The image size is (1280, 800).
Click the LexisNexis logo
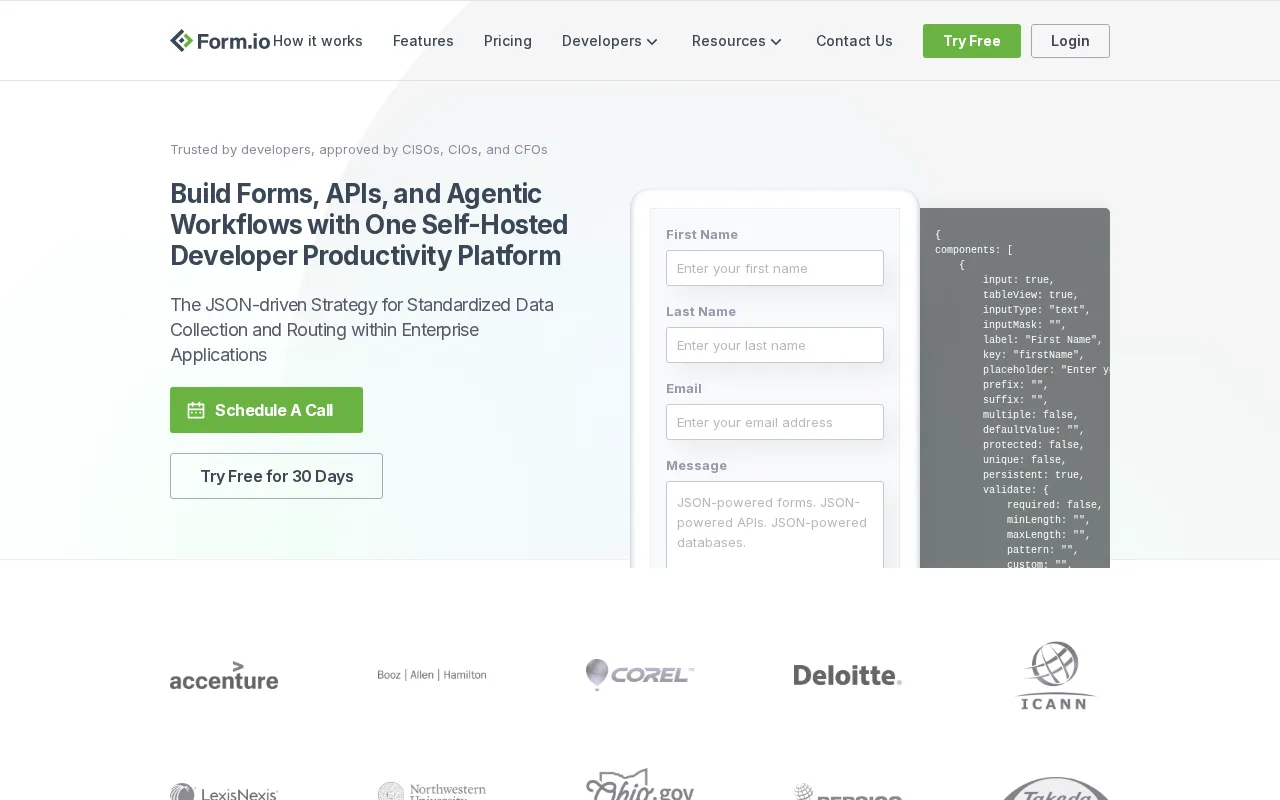pos(224,792)
